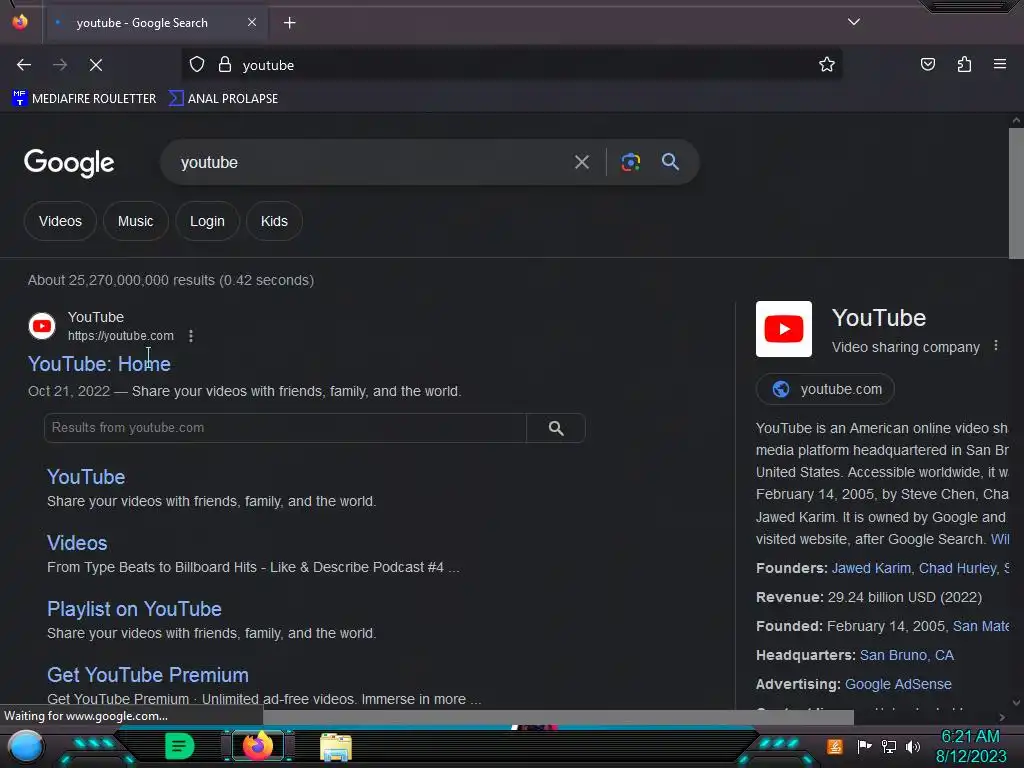Open the Action Center flag tray icon
This screenshot has height=768, width=1024.
[864, 746]
